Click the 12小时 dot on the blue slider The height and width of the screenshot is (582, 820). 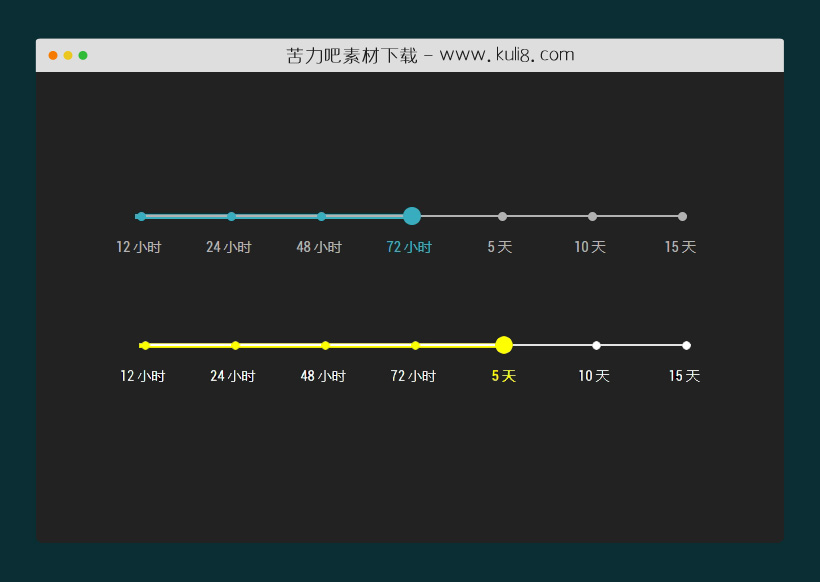(141, 216)
